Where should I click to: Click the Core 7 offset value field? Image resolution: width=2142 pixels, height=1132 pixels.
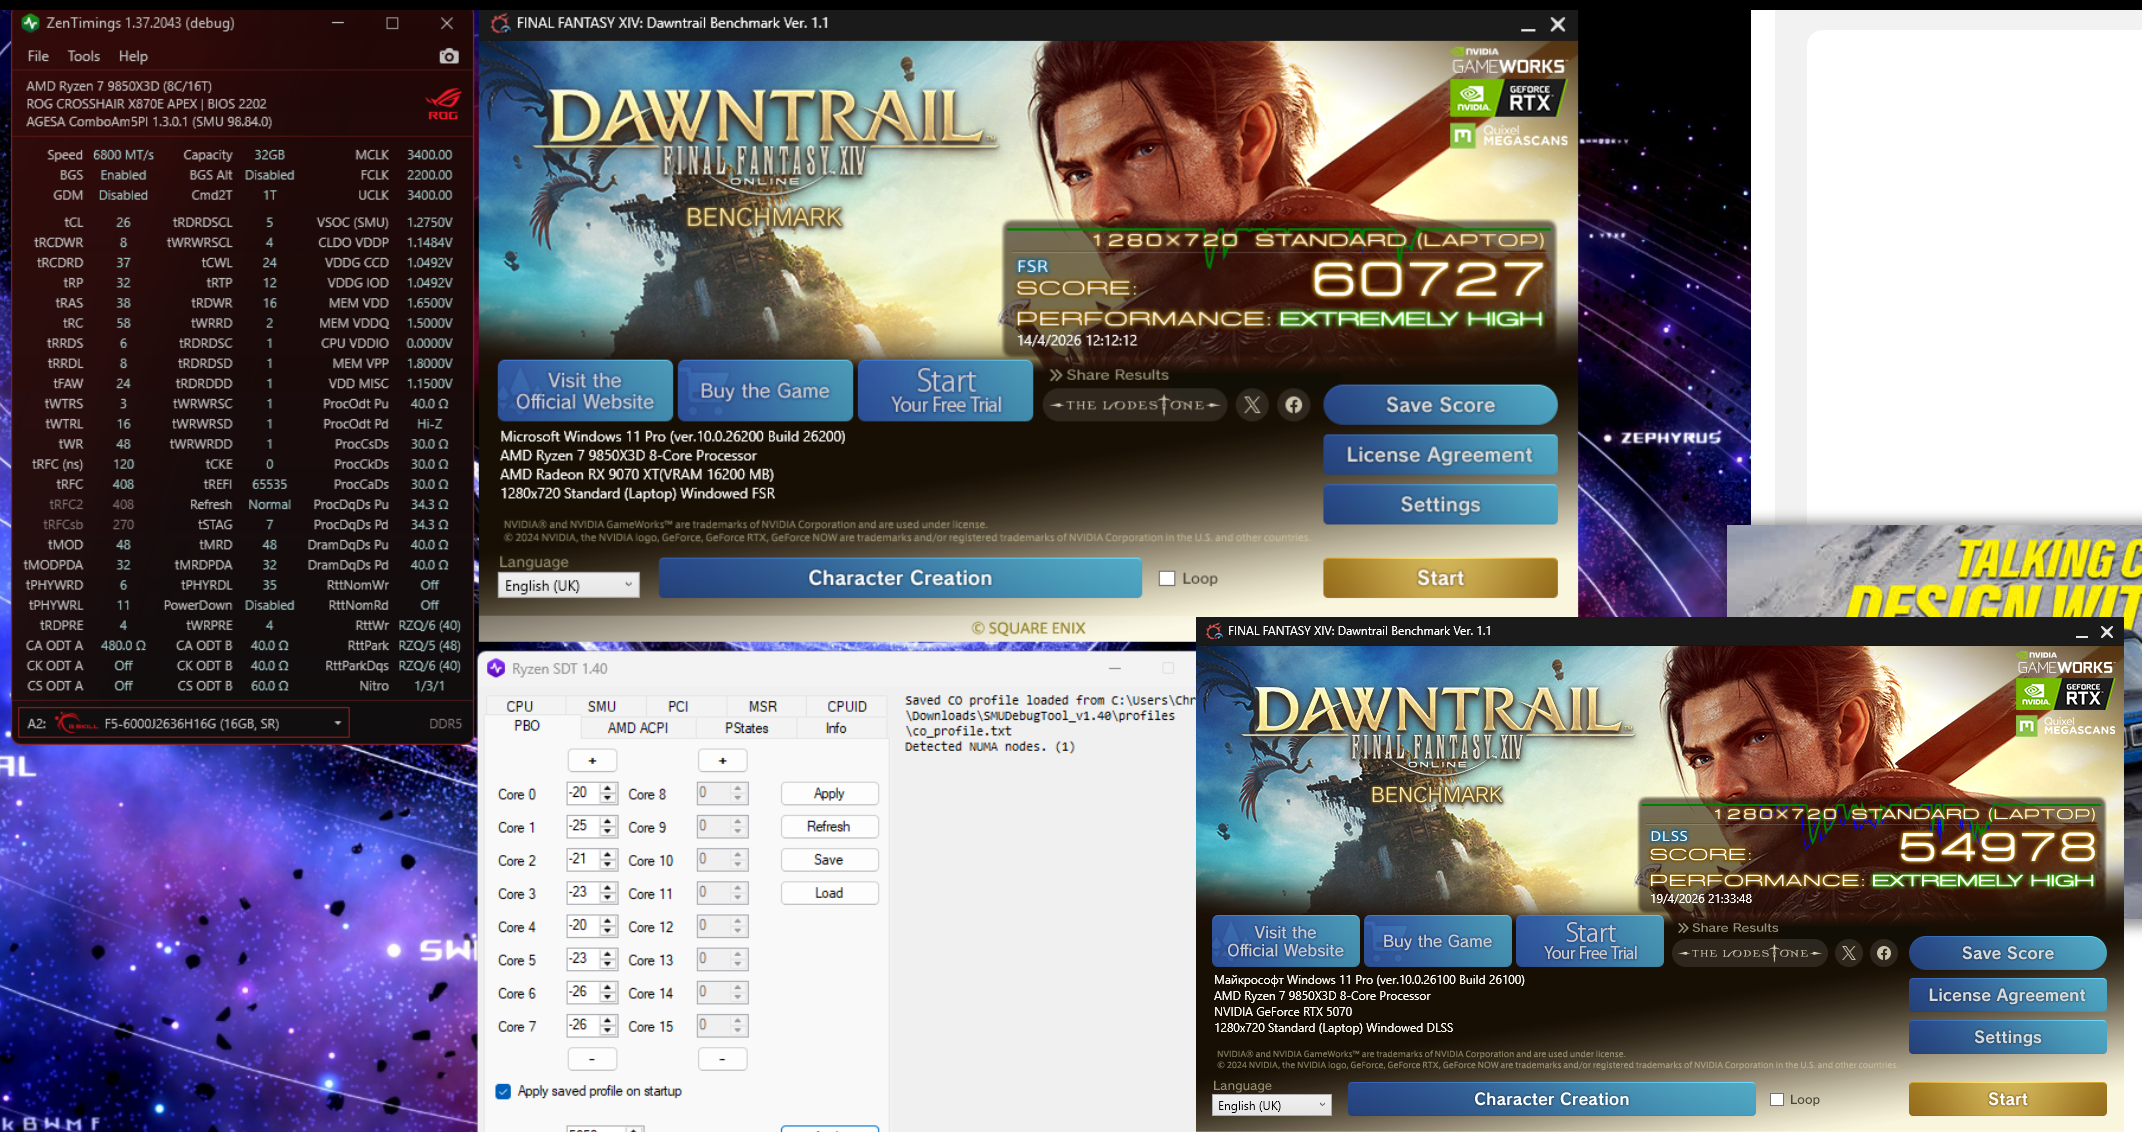581,1025
